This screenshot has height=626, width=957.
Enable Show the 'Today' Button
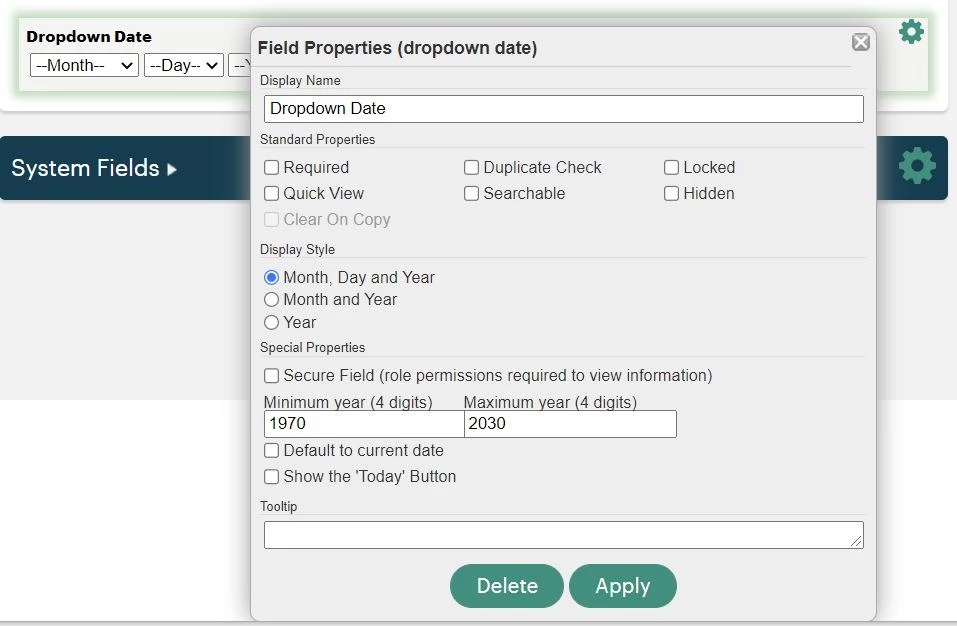(x=272, y=477)
